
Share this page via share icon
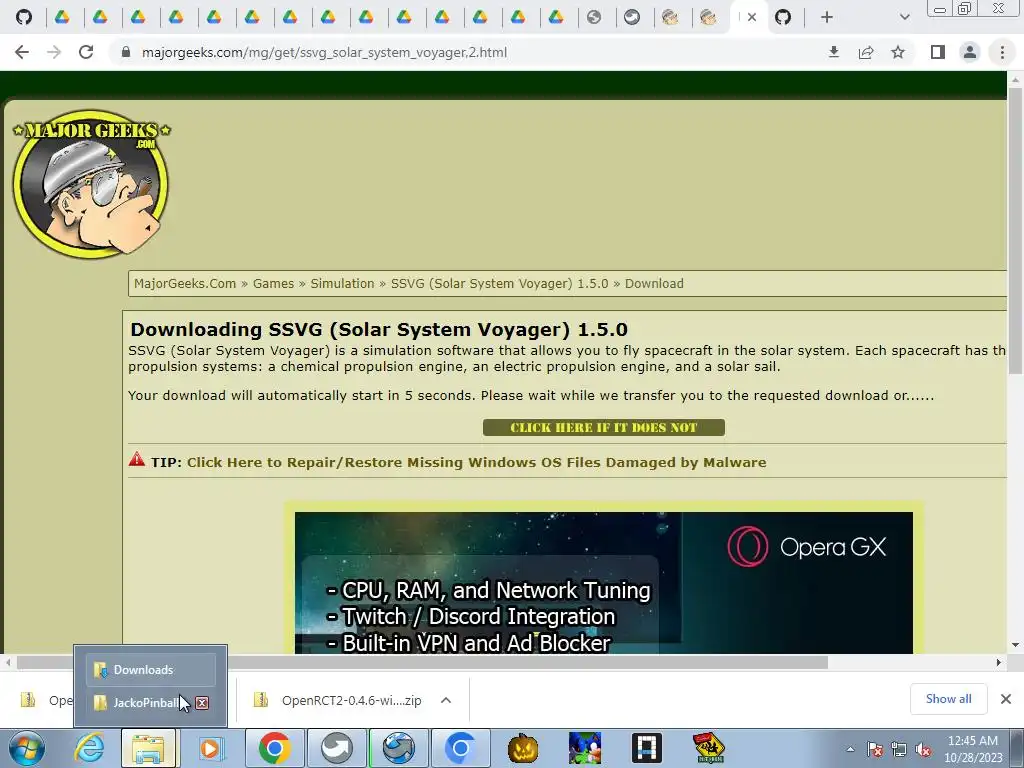coord(866,52)
